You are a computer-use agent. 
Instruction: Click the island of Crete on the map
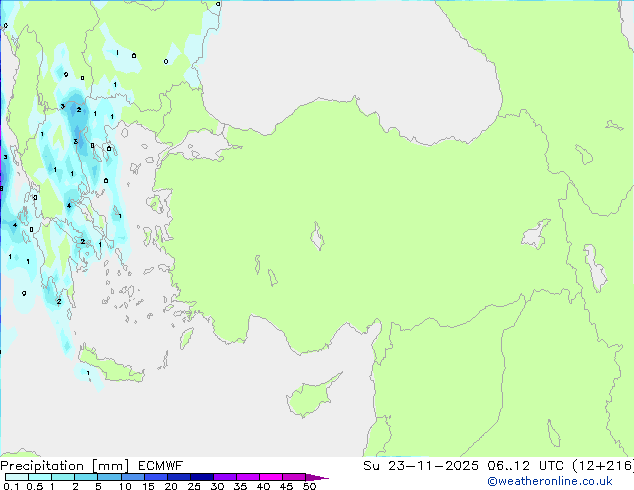coord(110,367)
